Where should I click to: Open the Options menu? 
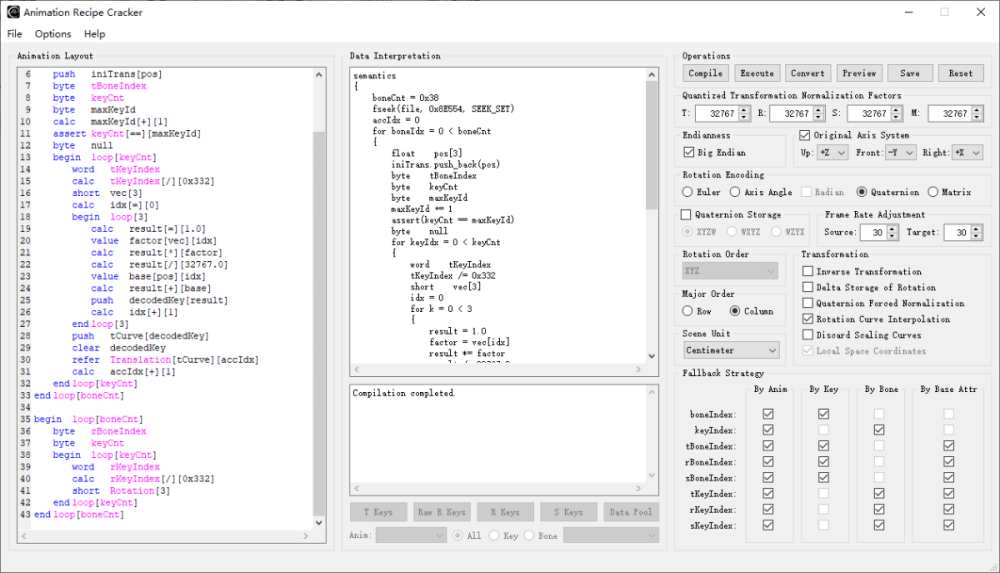click(x=53, y=34)
